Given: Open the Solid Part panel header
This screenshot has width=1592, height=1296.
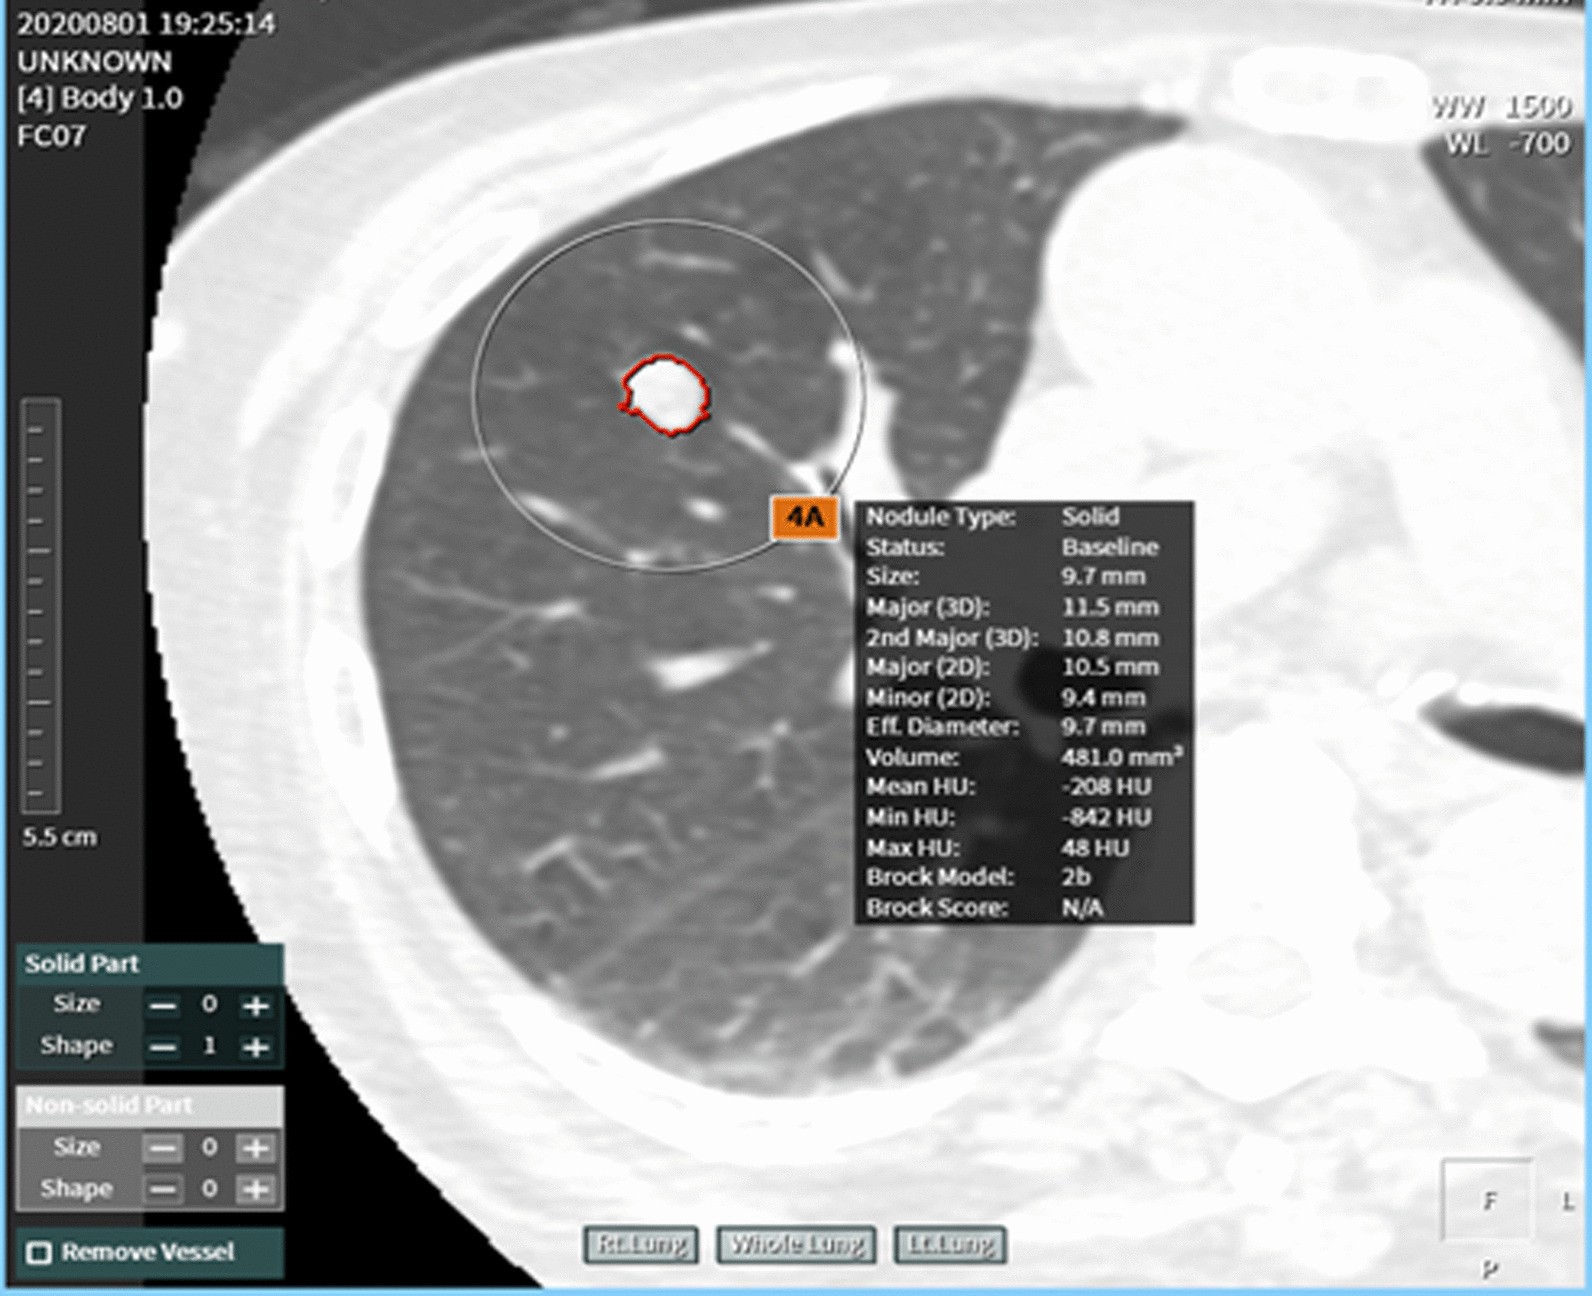Looking at the screenshot, I should pyautogui.click(x=149, y=964).
